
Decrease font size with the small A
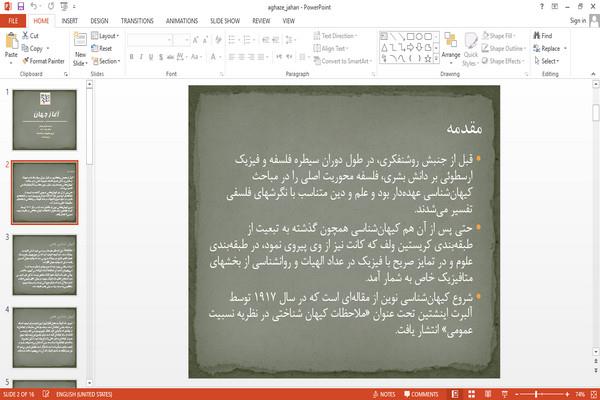coord(205,40)
